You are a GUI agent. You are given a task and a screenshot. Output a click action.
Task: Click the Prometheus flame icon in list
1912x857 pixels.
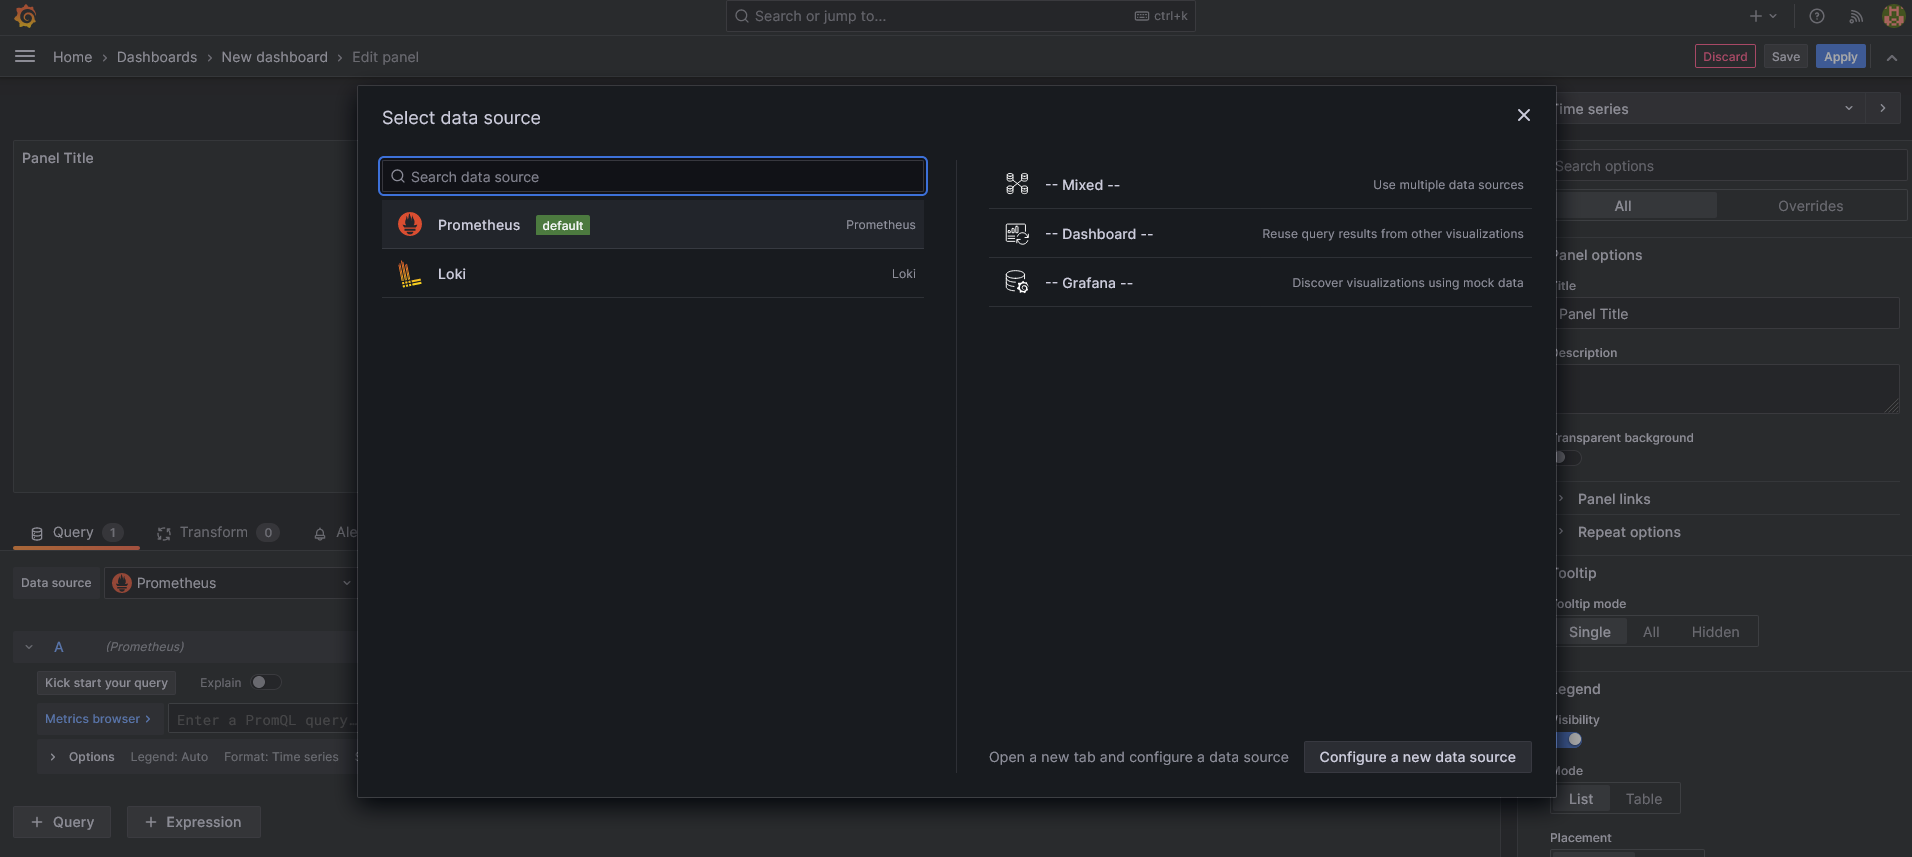(410, 225)
